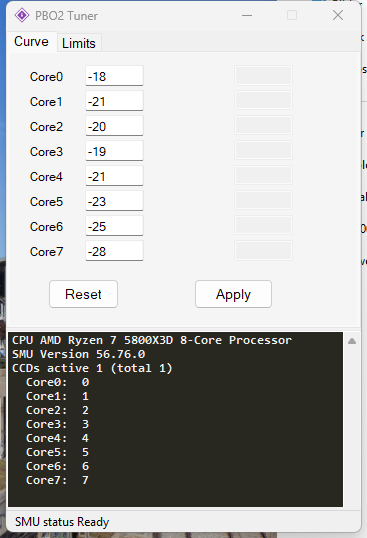The height and width of the screenshot is (538, 367).
Task: Click the Core3 offset field showing -19
Action: [x=114, y=151]
